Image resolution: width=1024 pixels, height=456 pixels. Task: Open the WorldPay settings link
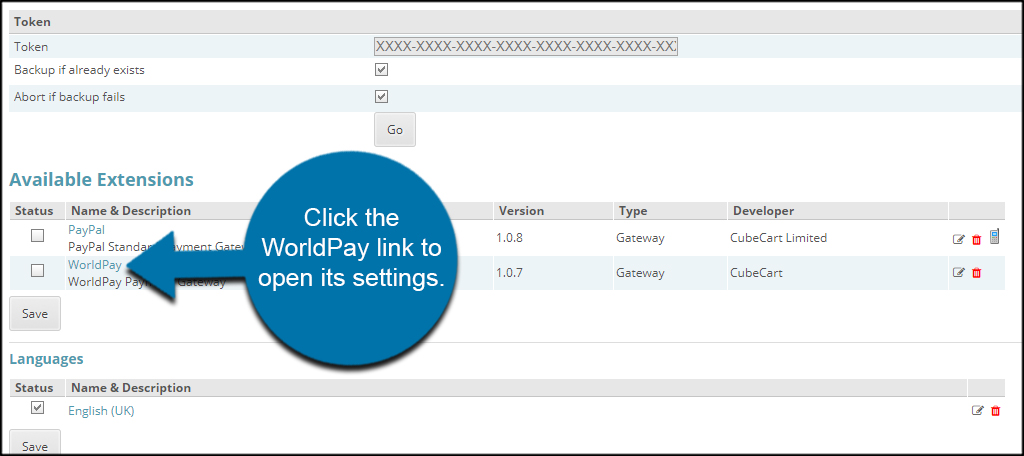click(x=95, y=265)
